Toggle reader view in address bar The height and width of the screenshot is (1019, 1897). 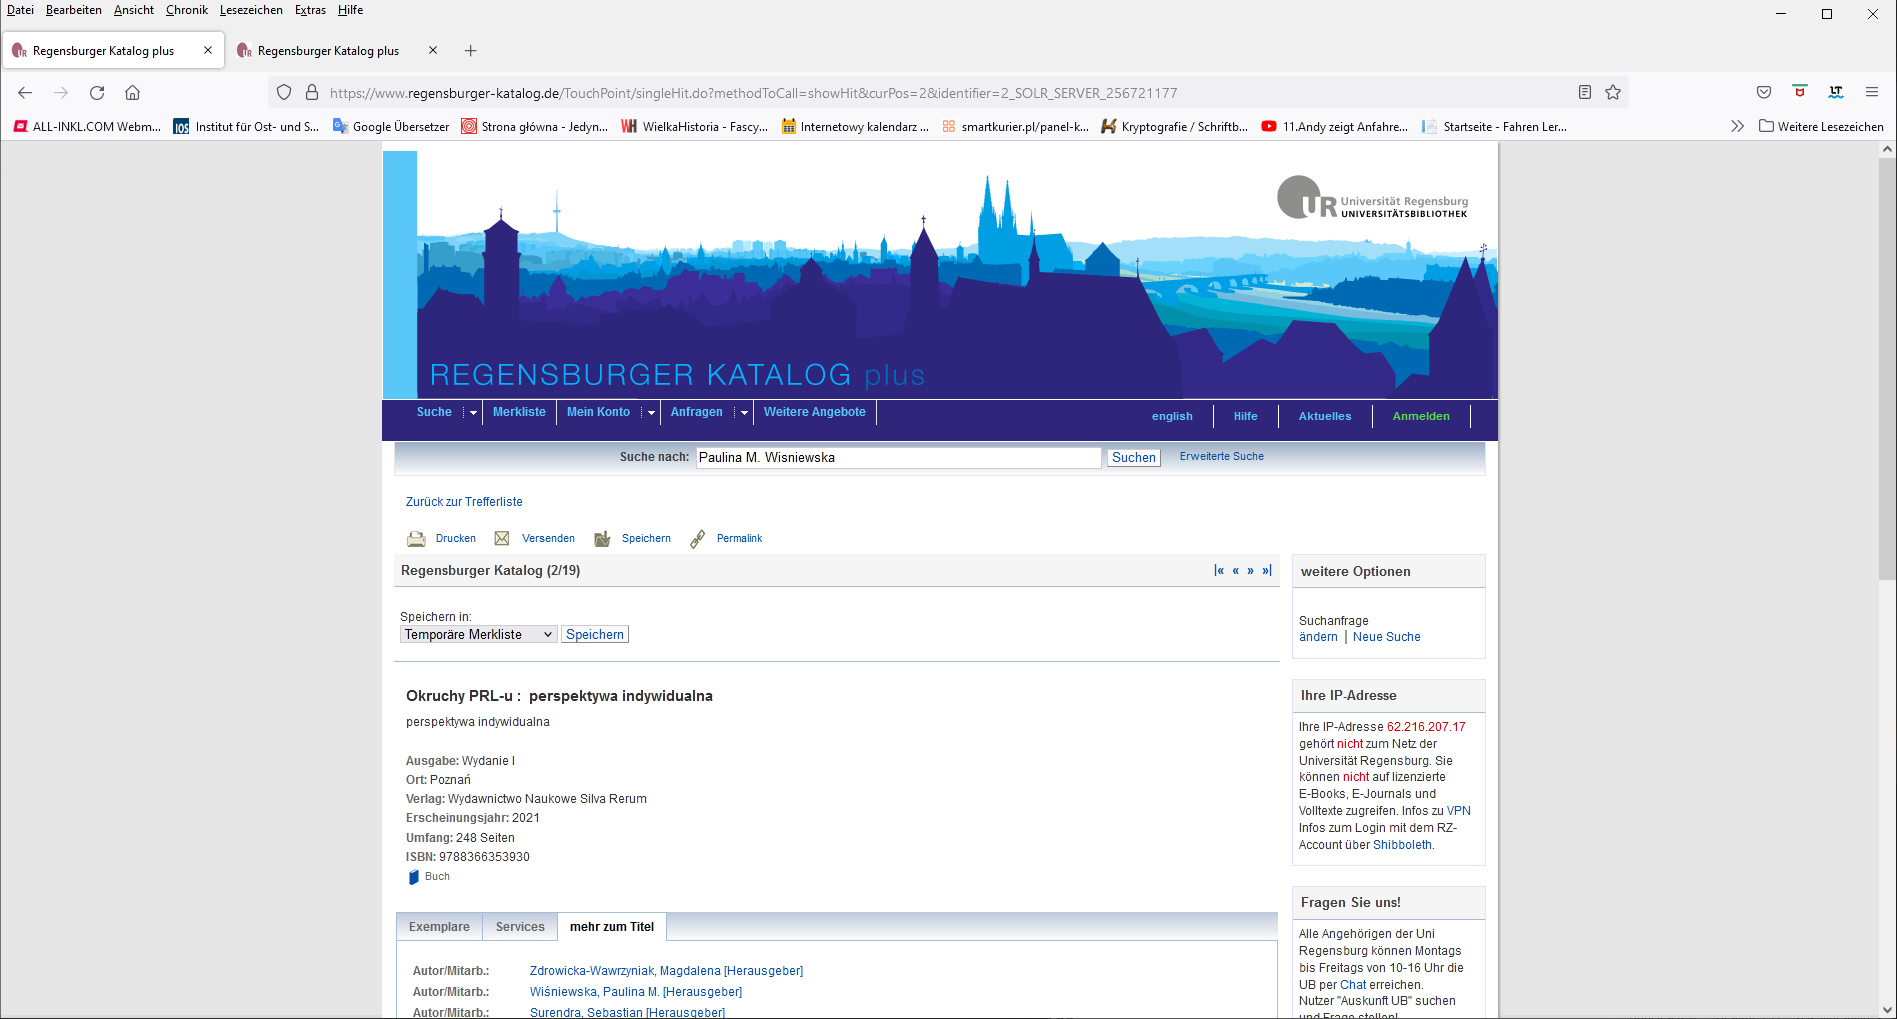1585,93
